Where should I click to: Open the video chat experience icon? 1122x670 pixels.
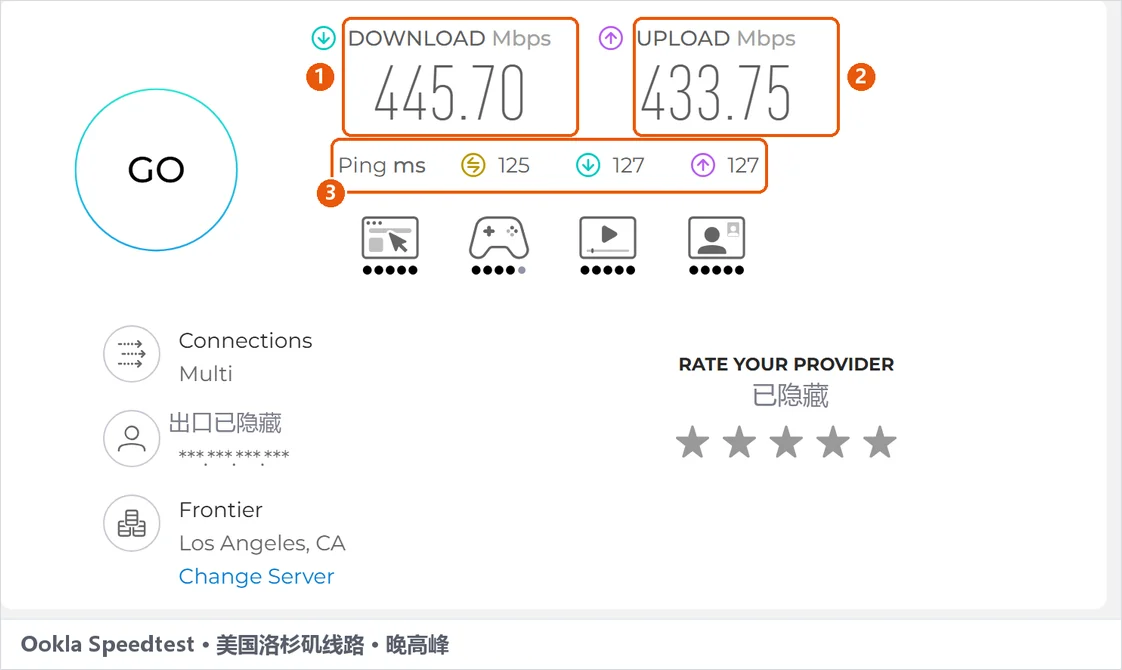[716, 238]
